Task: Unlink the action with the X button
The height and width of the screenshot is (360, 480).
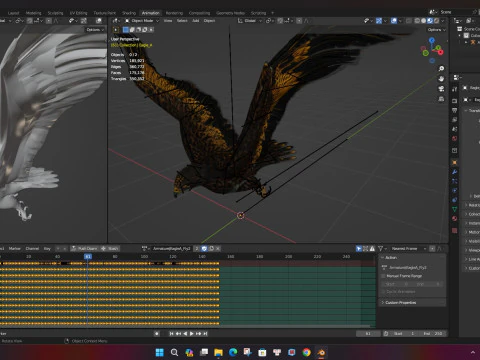Action: 218,249
